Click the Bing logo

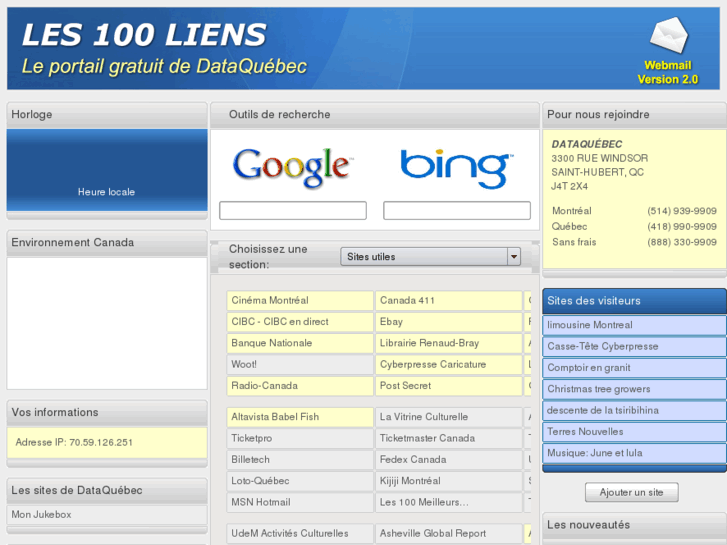click(x=456, y=167)
